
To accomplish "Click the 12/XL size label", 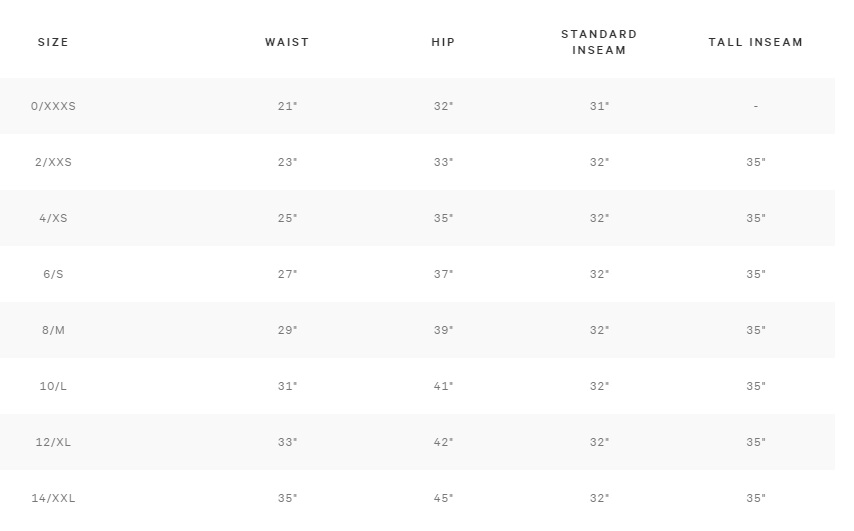I will [x=53, y=442].
